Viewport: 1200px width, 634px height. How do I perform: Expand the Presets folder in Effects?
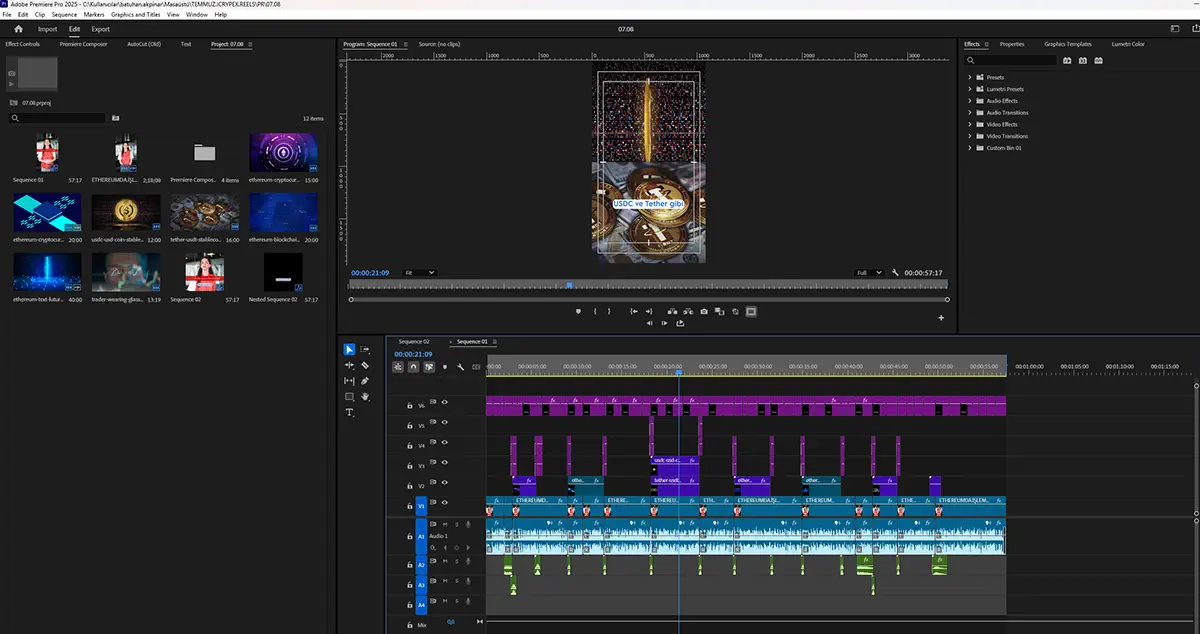(x=970, y=77)
